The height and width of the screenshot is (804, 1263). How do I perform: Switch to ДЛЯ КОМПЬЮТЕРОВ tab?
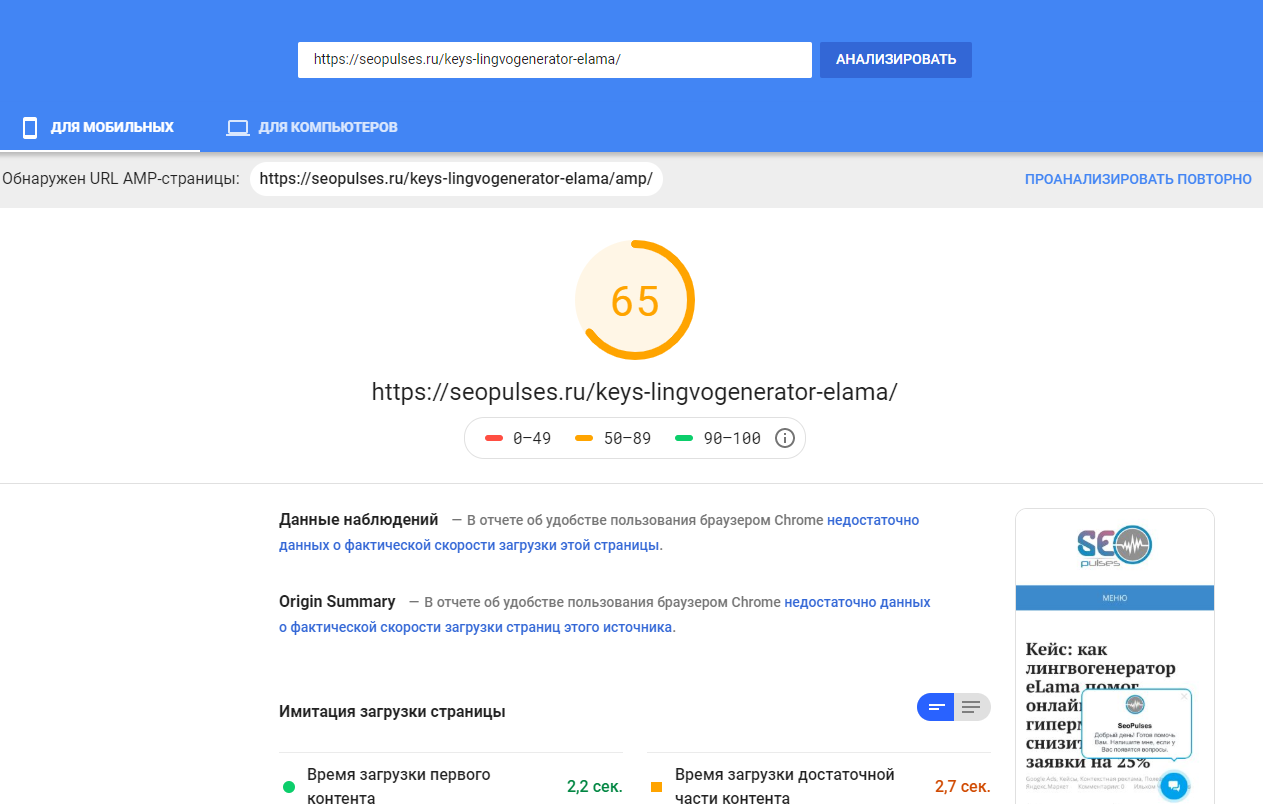[312, 128]
